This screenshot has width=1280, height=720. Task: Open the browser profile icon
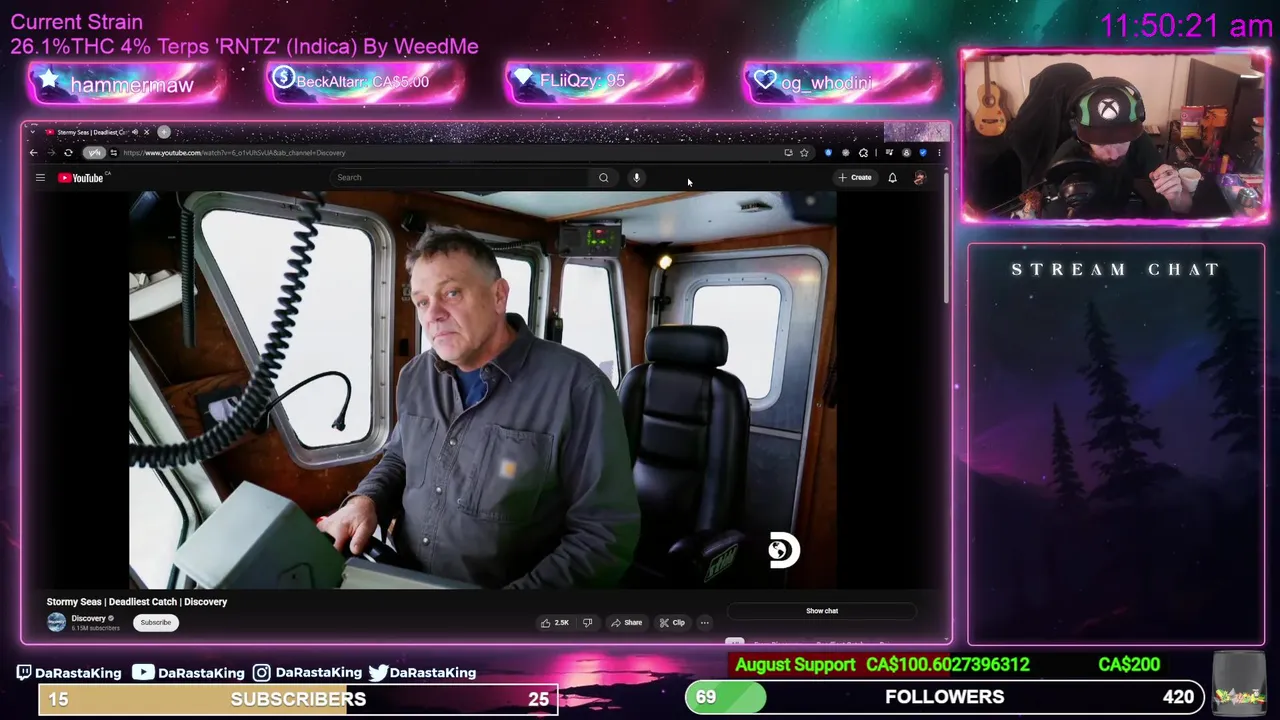click(906, 153)
